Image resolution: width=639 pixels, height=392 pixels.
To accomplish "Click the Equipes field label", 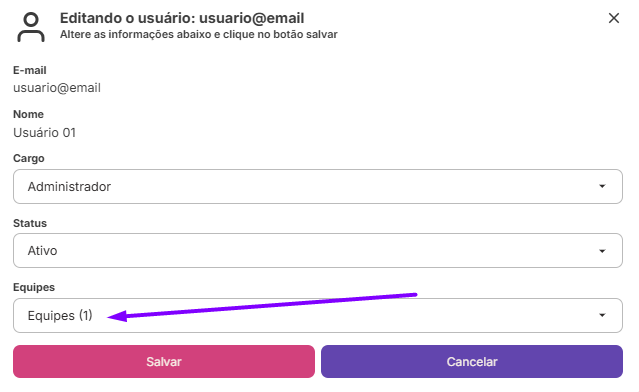I will coord(34,287).
